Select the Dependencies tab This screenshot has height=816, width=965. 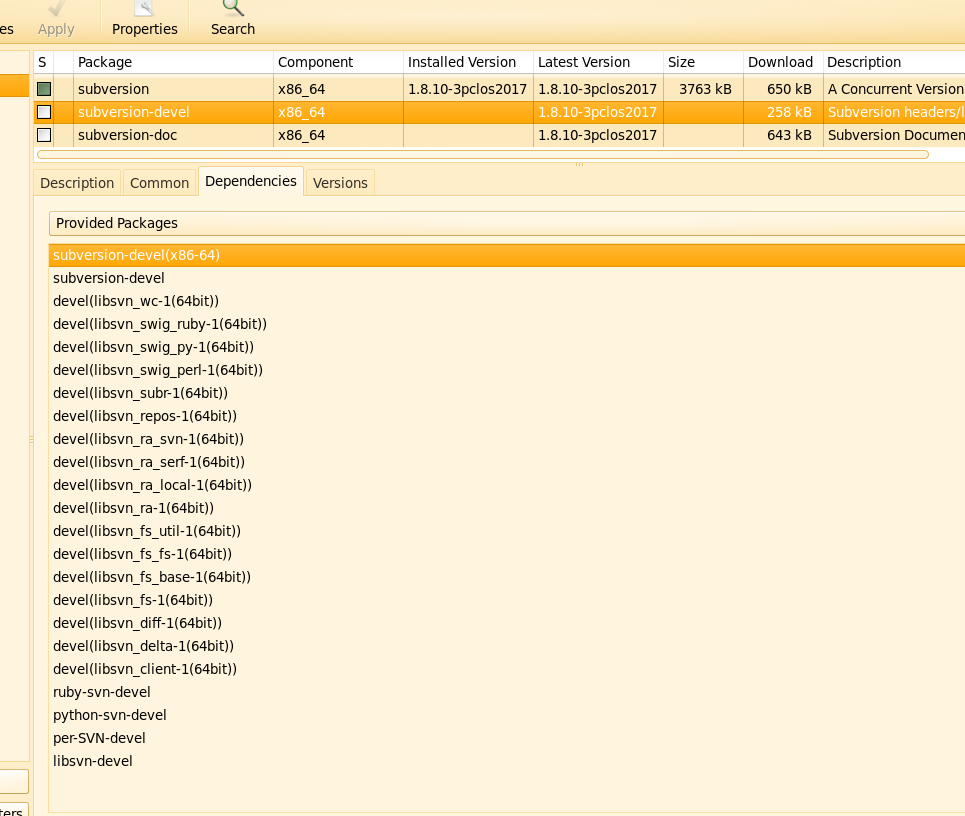coord(251,181)
